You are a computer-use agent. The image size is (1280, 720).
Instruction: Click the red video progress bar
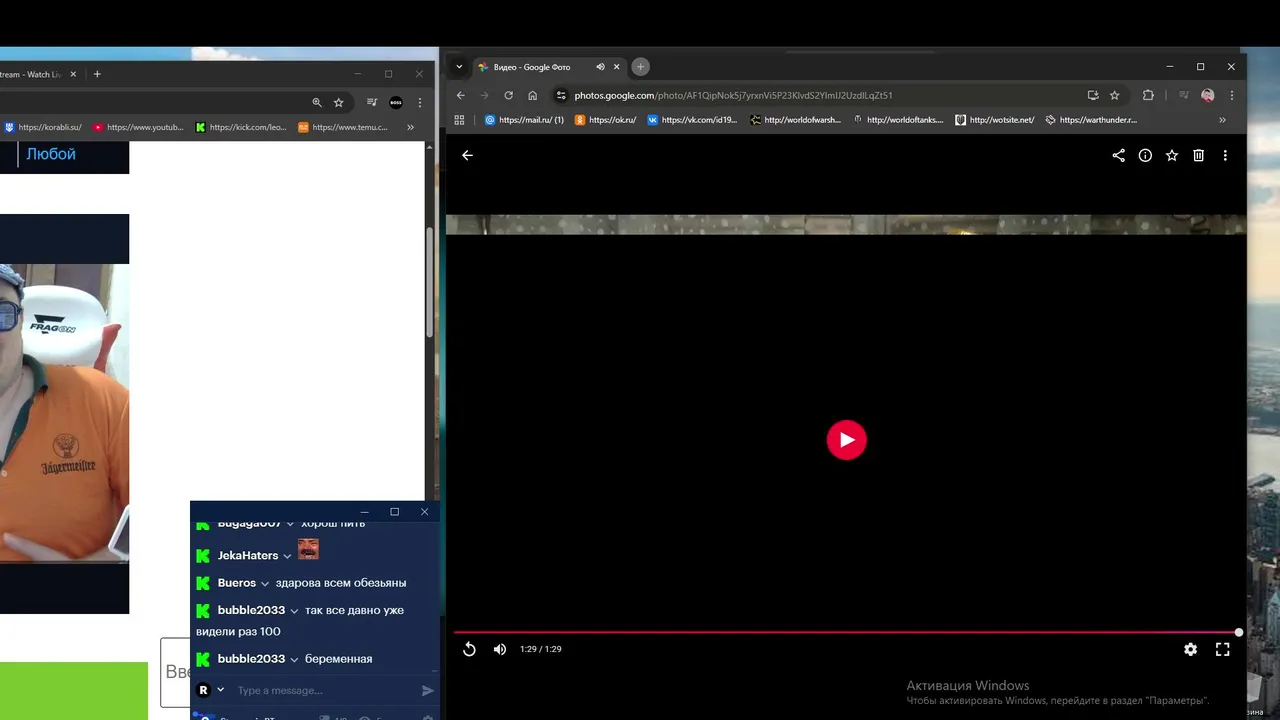(x=846, y=632)
